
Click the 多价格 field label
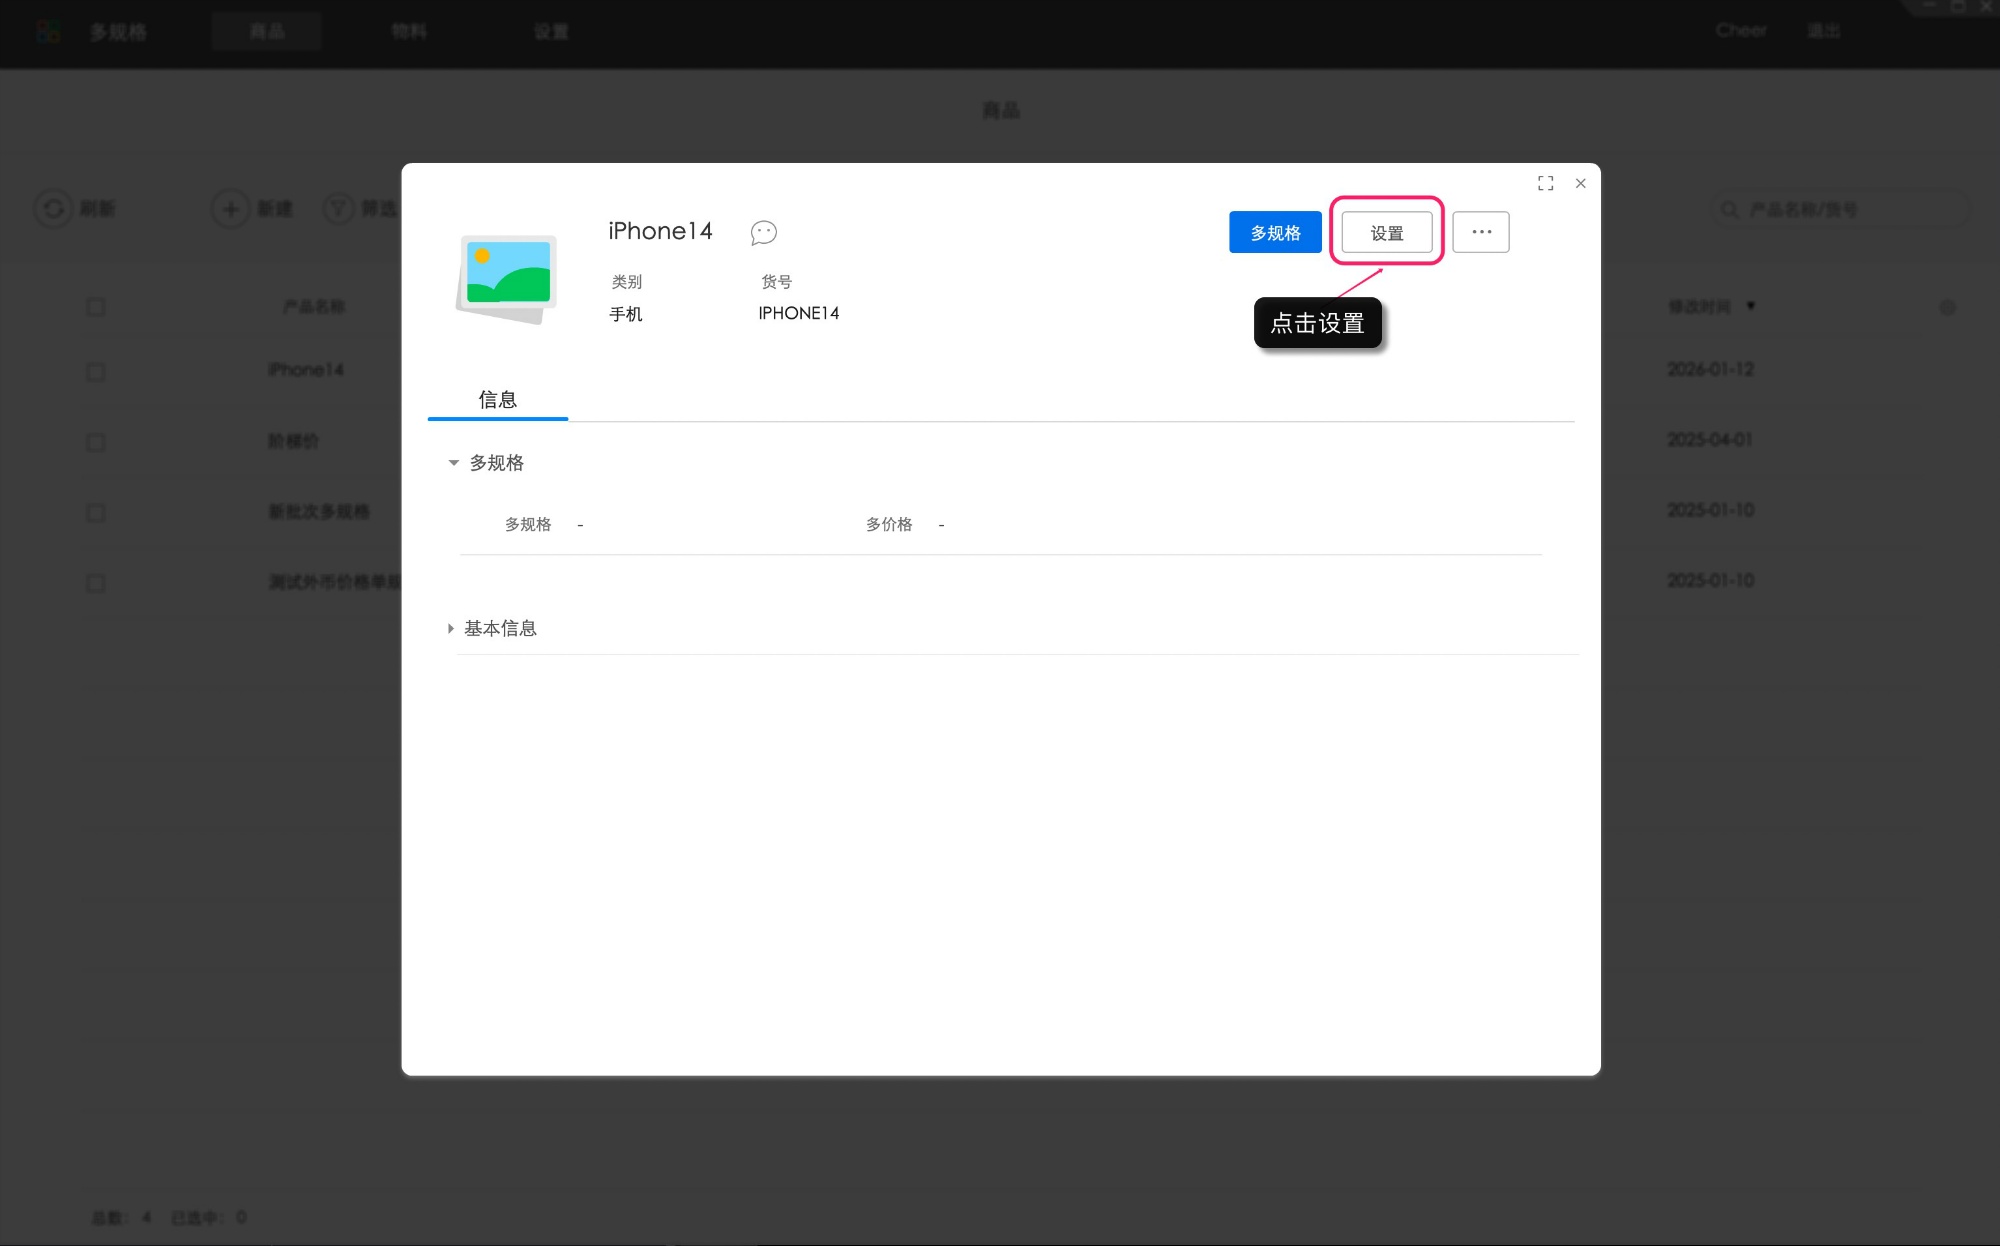tap(889, 524)
